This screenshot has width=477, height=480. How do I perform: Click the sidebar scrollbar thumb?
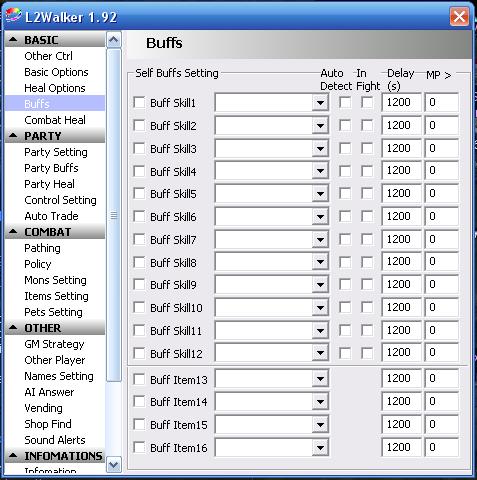[x=113, y=215]
